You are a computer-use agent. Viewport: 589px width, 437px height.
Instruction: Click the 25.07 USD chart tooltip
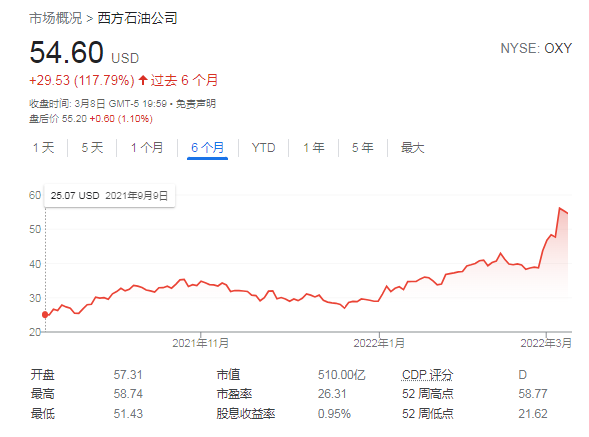(110, 195)
